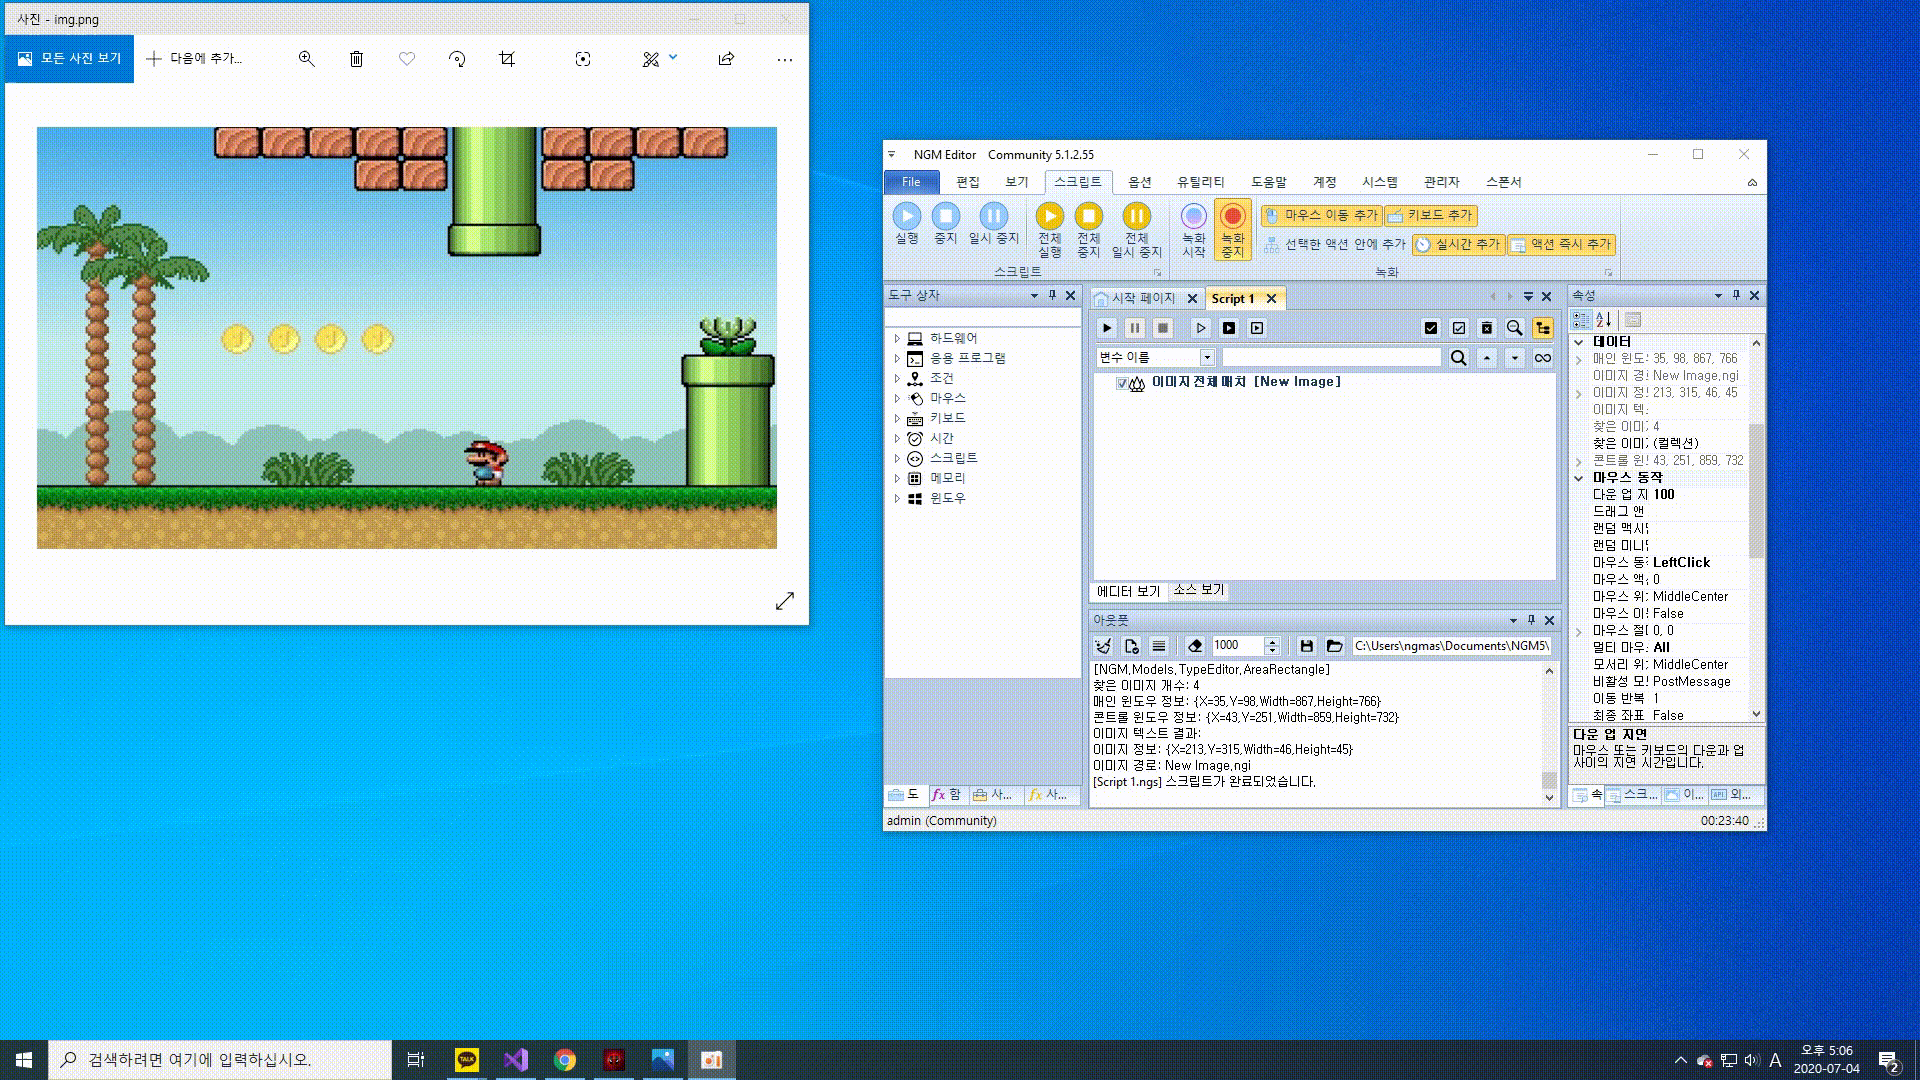Expand the 마우스 toolbox node
Viewport: 1920px width, 1080px height.
point(897,399)
